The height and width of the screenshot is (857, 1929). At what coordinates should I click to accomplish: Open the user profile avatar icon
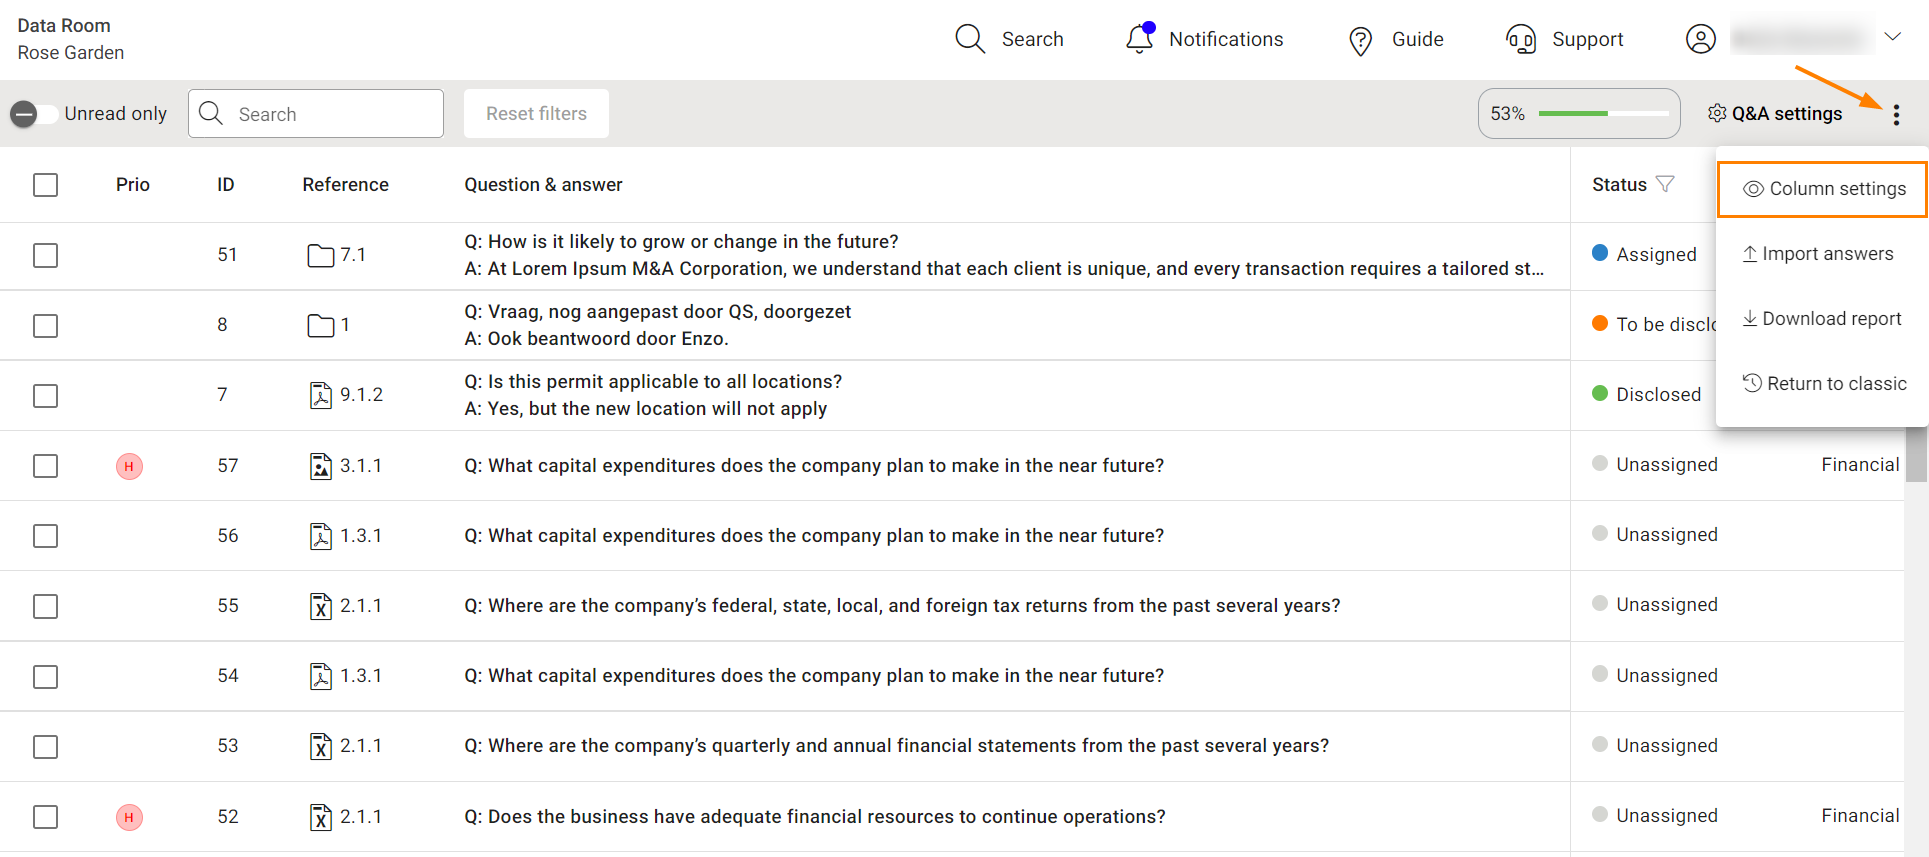(x=1700, y=39)
